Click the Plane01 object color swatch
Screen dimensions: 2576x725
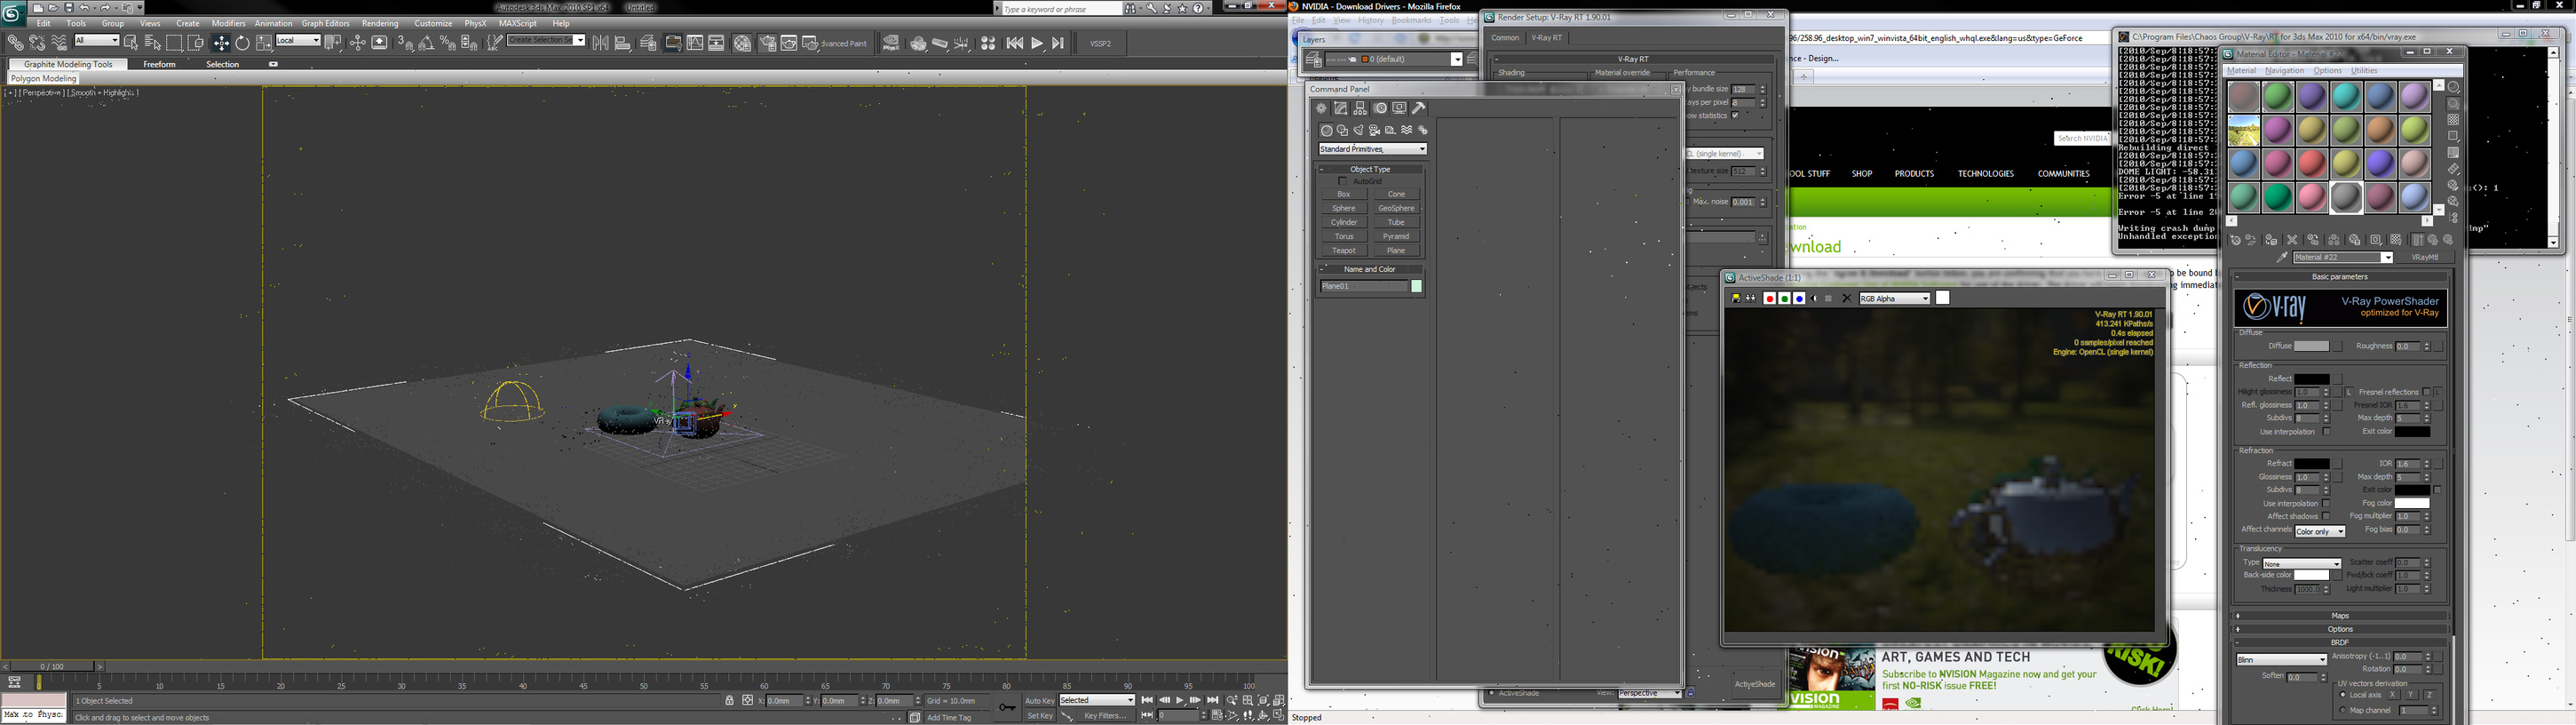point(1416,287)
